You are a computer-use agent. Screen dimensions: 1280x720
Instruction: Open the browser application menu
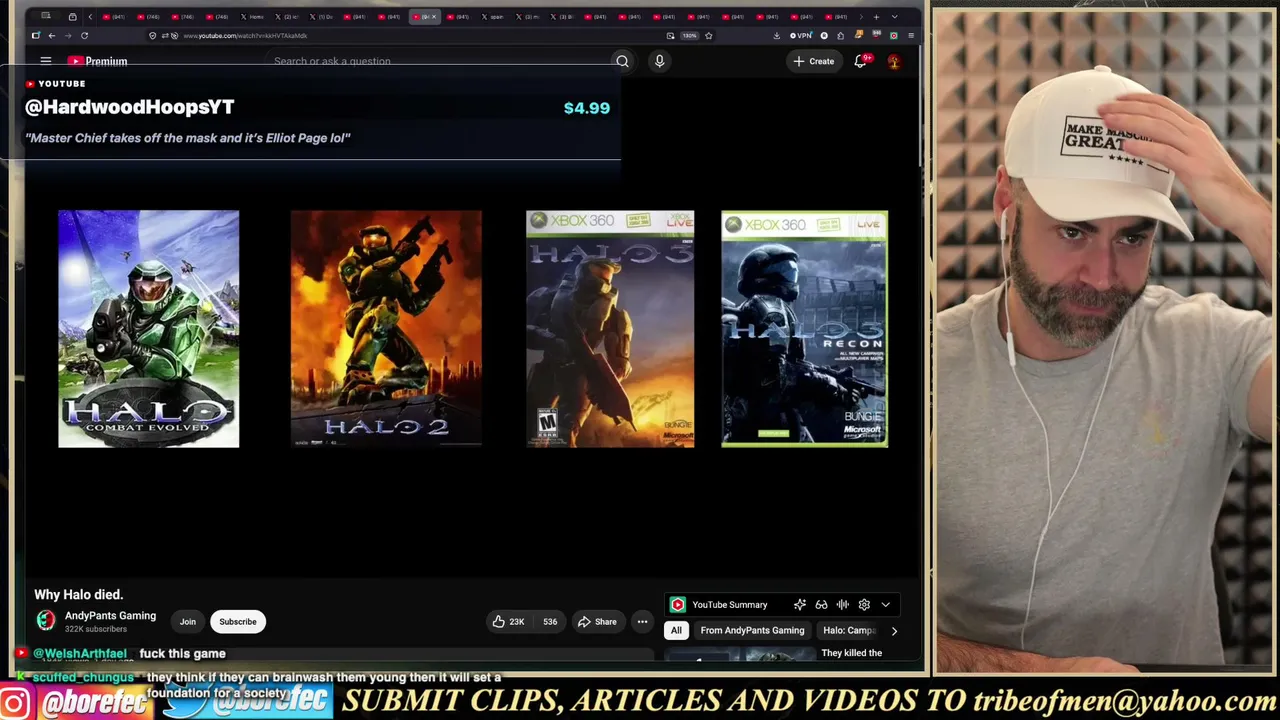[910, 36]
